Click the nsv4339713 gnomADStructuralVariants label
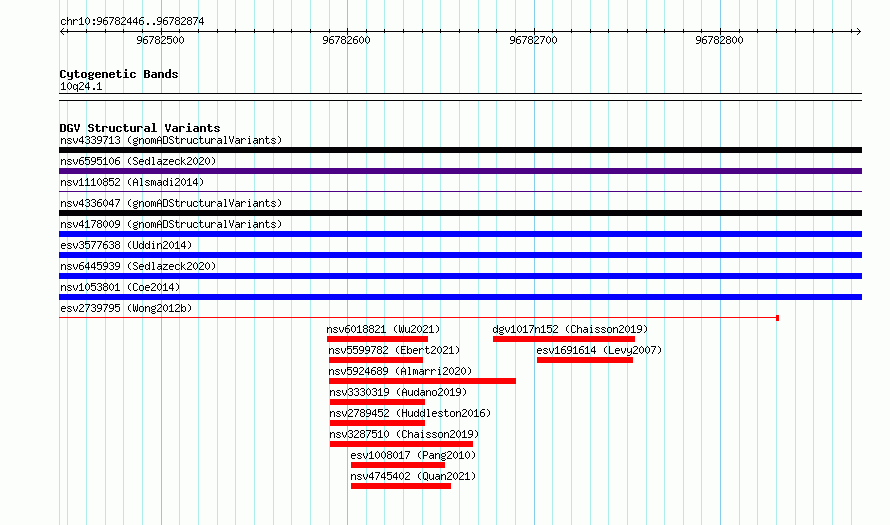This screenshot has height=525, width=890. [171, 140]
